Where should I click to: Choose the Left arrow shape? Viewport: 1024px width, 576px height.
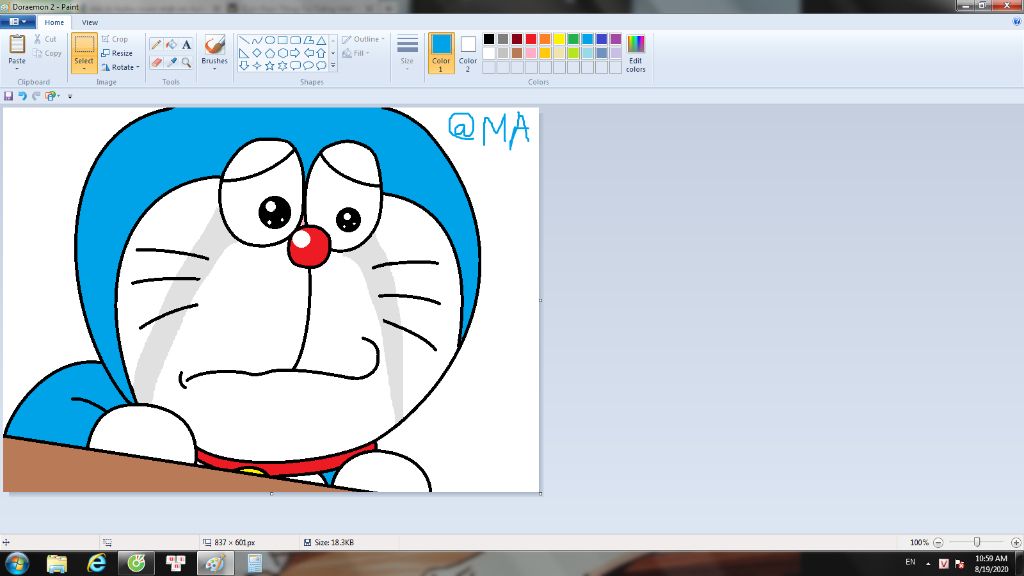(308, 53)
